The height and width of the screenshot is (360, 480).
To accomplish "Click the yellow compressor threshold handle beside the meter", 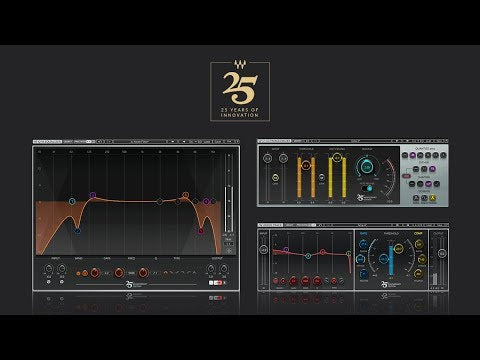I will [399, 248].
